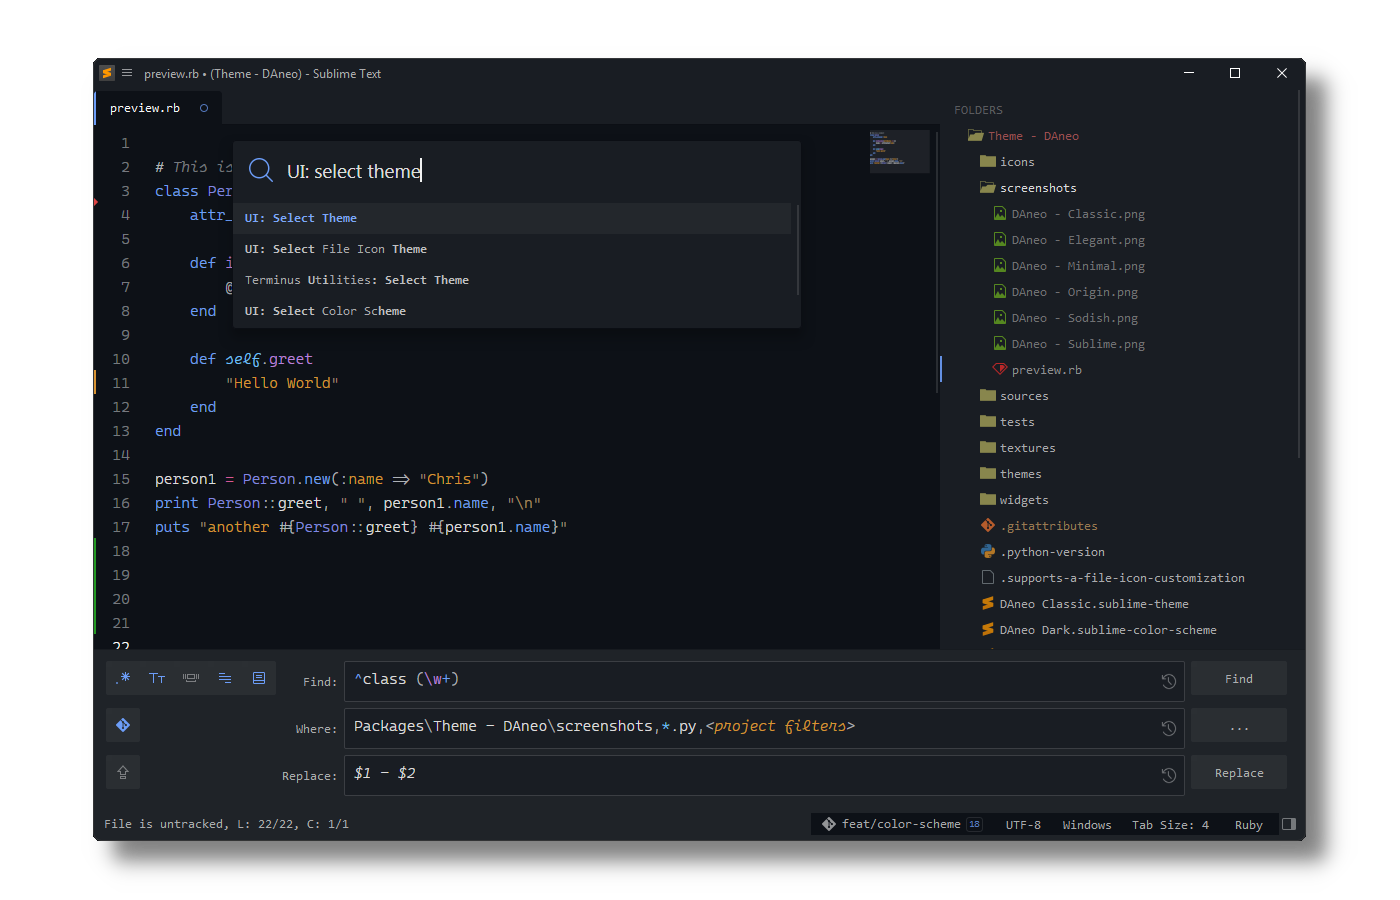Open history for the Where field
Screen dimensions: 1400x900
coord(1168,728)
